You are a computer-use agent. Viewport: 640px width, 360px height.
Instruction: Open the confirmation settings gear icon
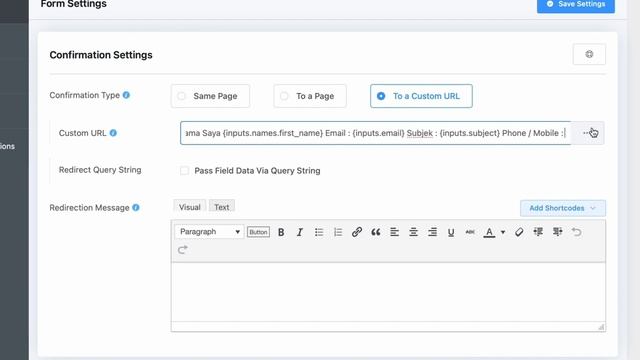pos(589,54)
